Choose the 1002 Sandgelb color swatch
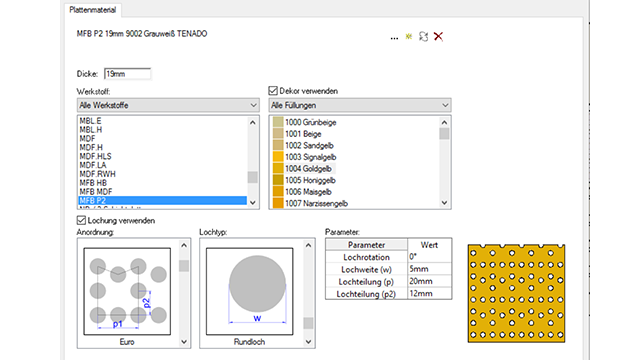 (x=278, y=145)
